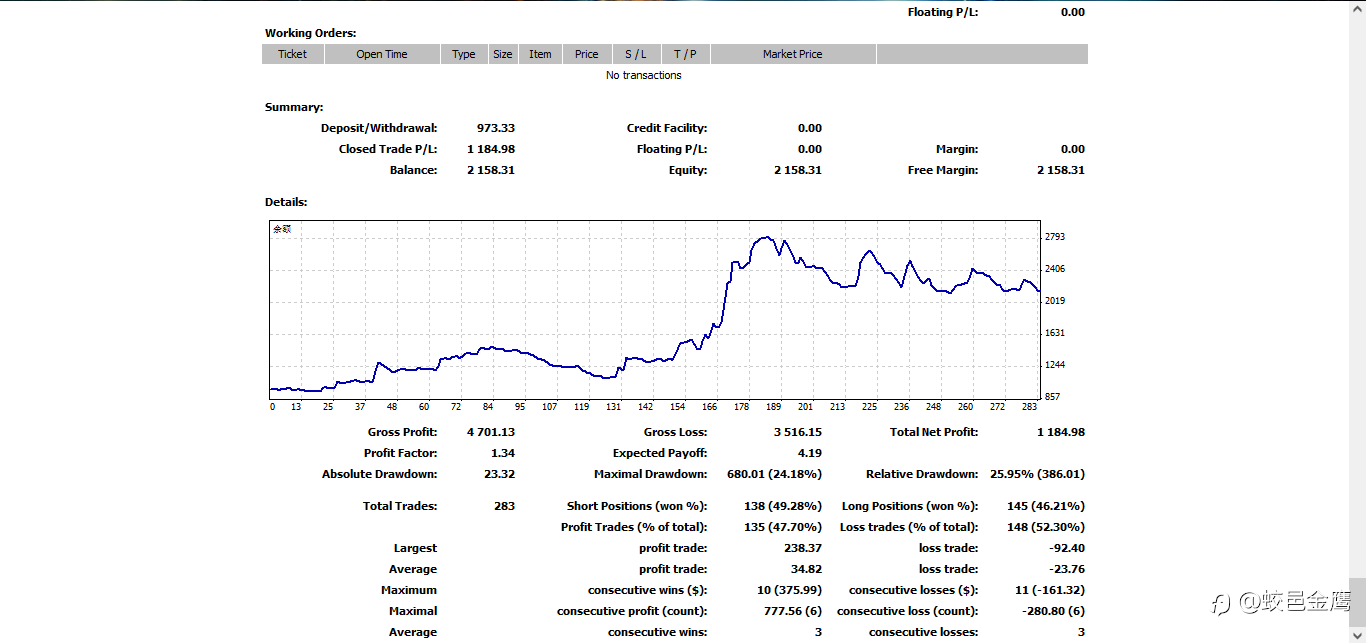Viewport: 1366px width, 643px height.
Task: Click the 'Details:' heading
Action: 286,202
